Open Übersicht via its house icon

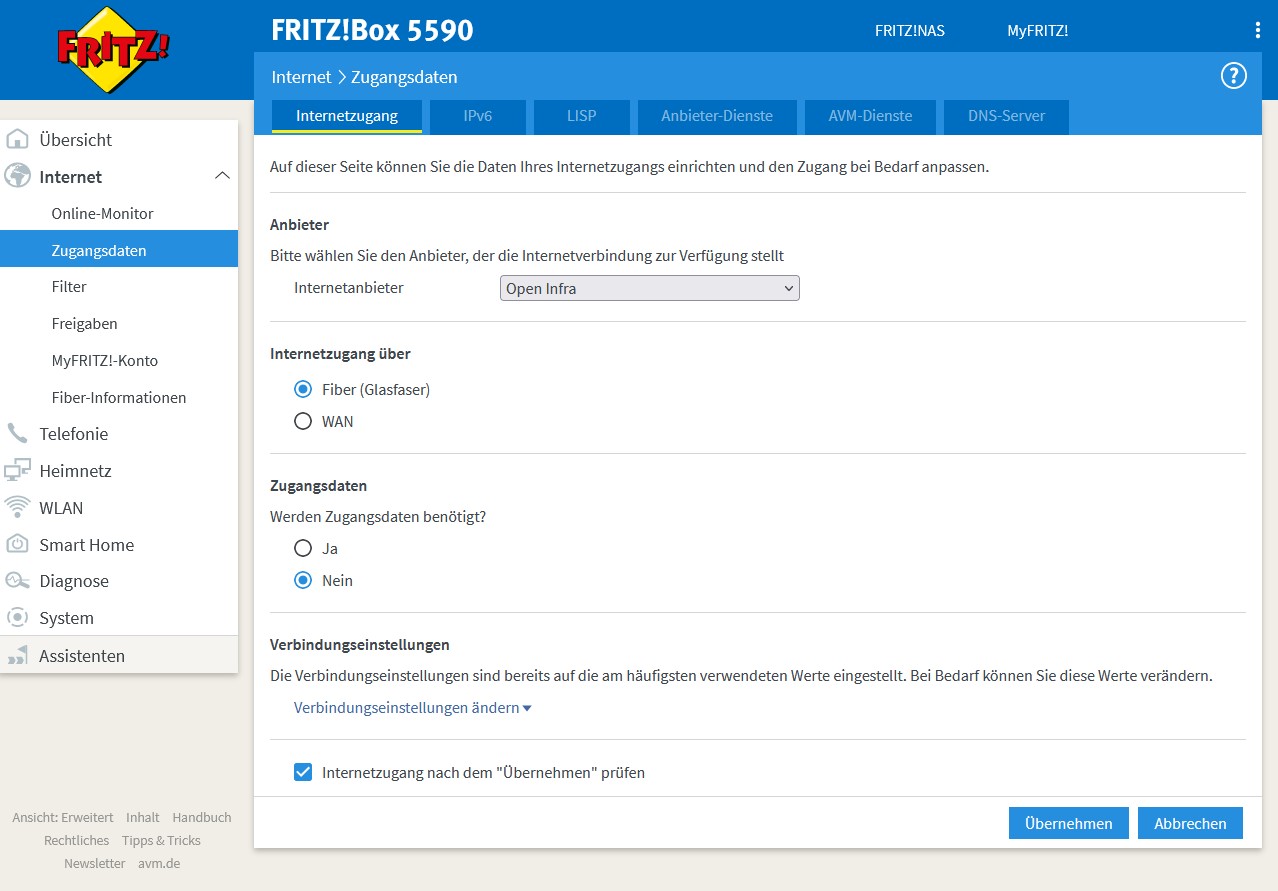[x=17, y=139]
